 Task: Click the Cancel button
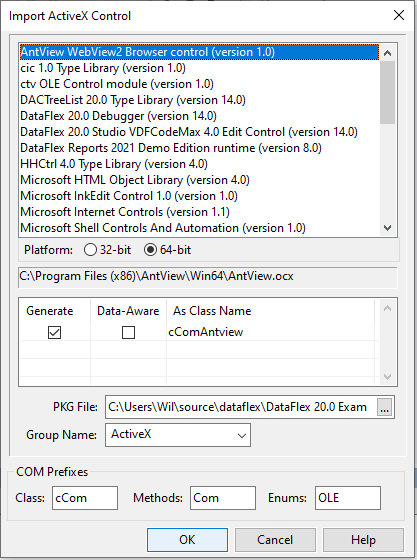(275, 540)
